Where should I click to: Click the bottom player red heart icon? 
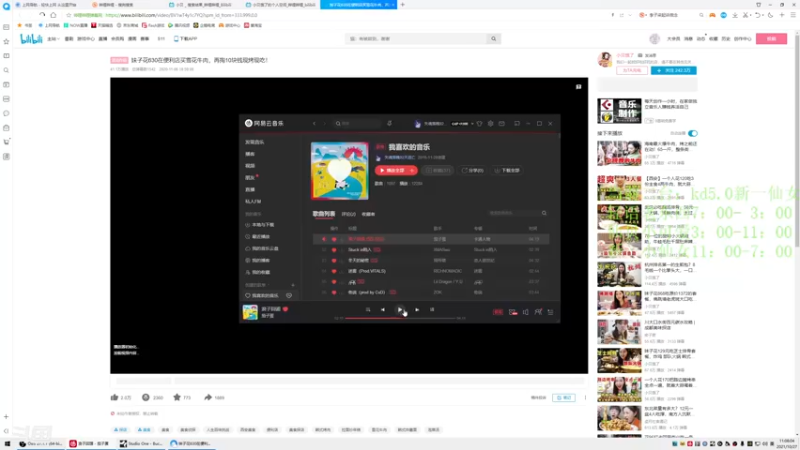[x=286, y=309]
